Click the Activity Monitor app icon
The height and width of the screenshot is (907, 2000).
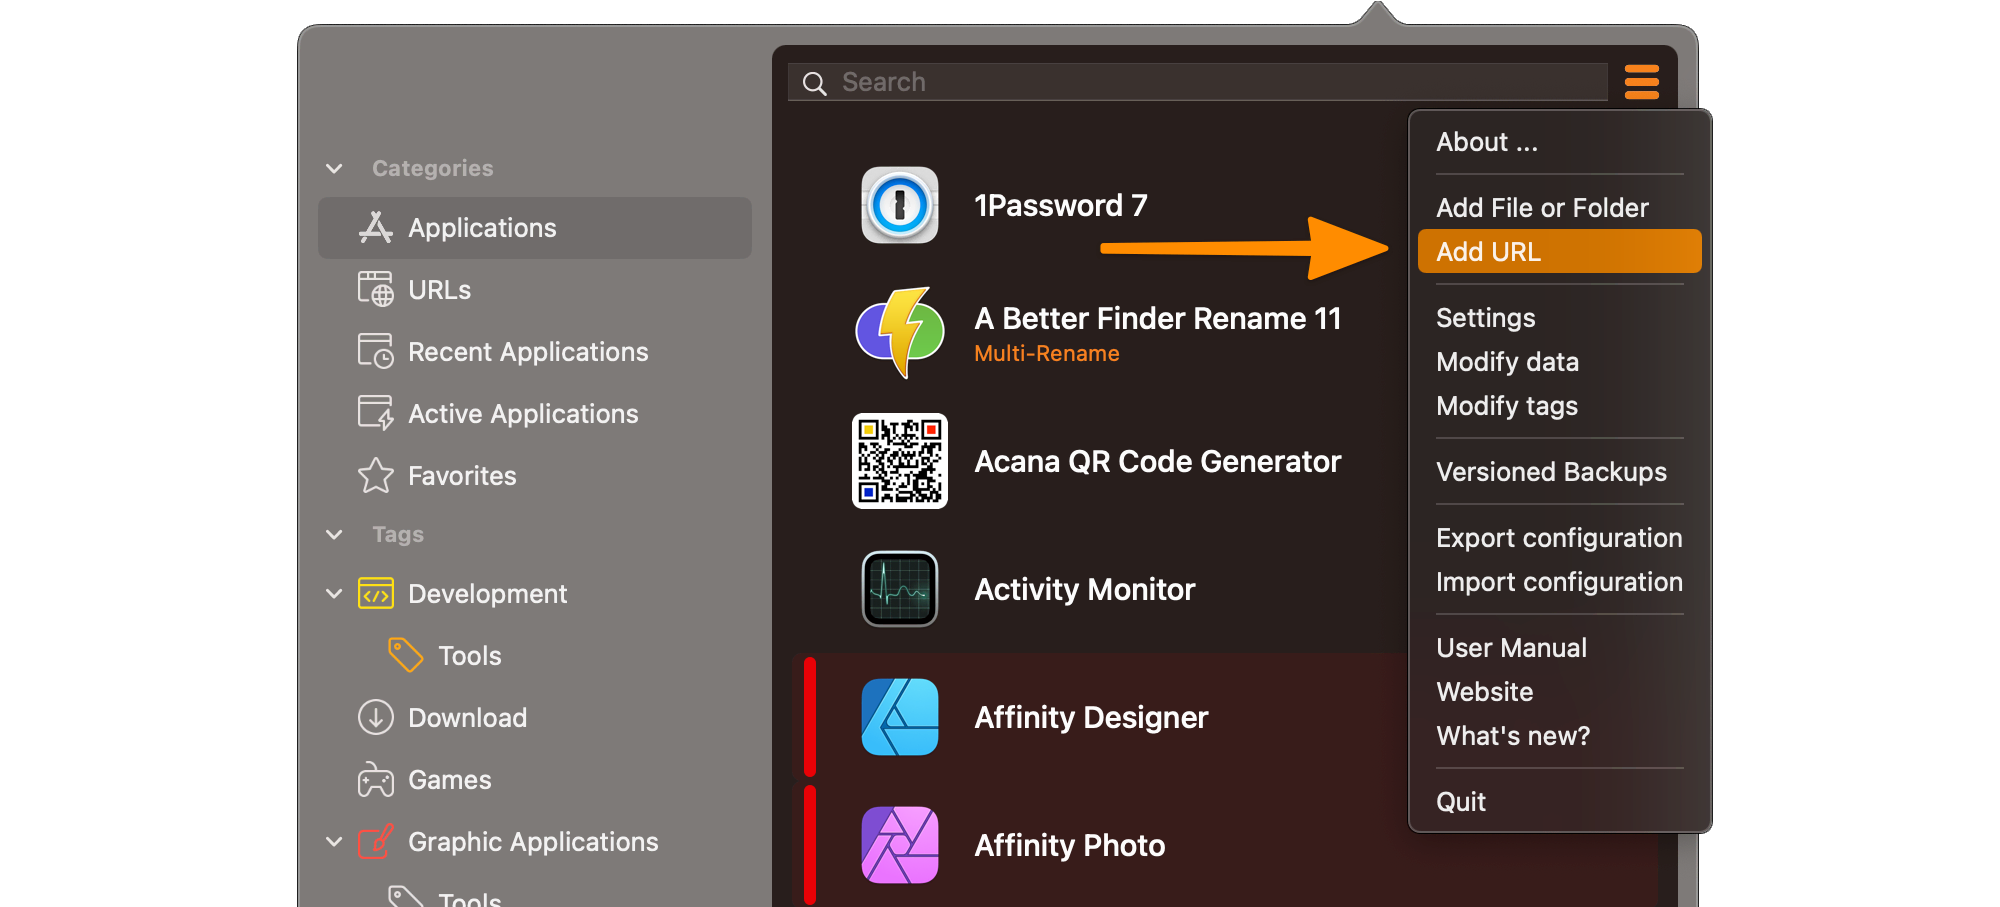[x=900, y=589]
